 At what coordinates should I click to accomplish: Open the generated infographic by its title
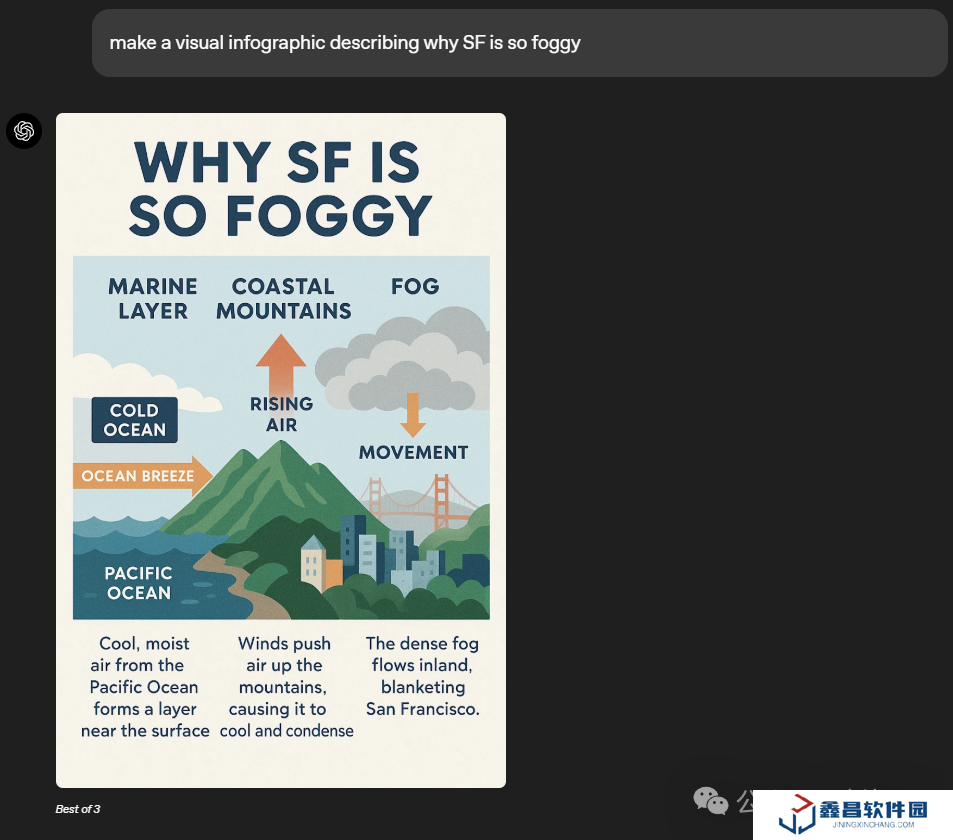pos(280,188)
